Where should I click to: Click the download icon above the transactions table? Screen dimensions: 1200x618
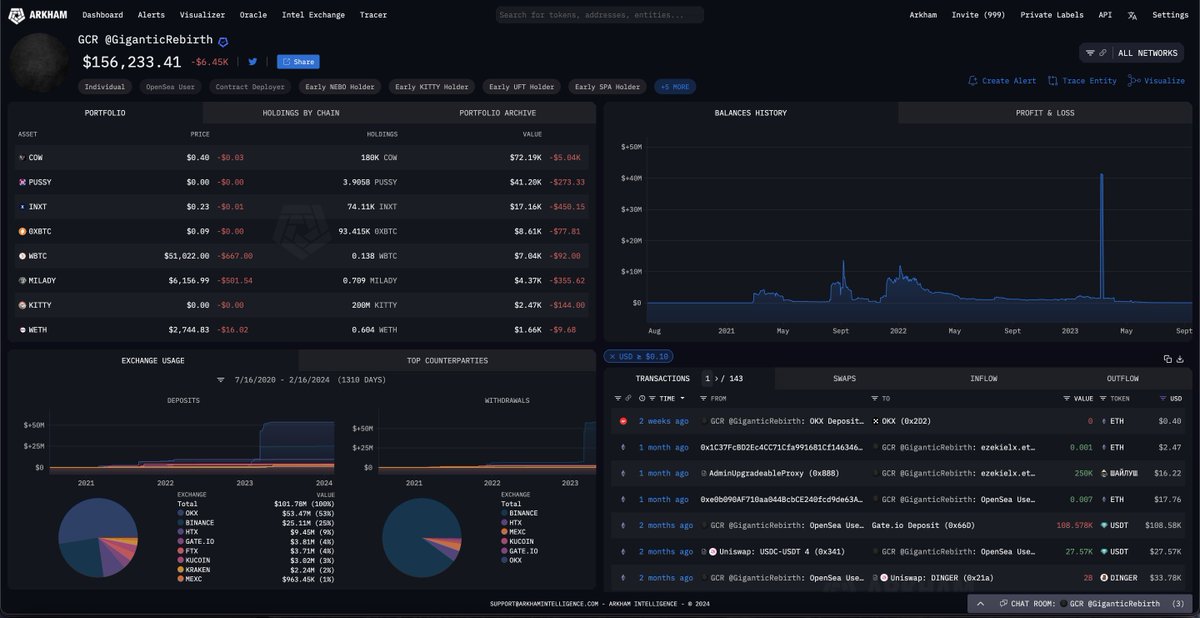(x=1181, y=359)
